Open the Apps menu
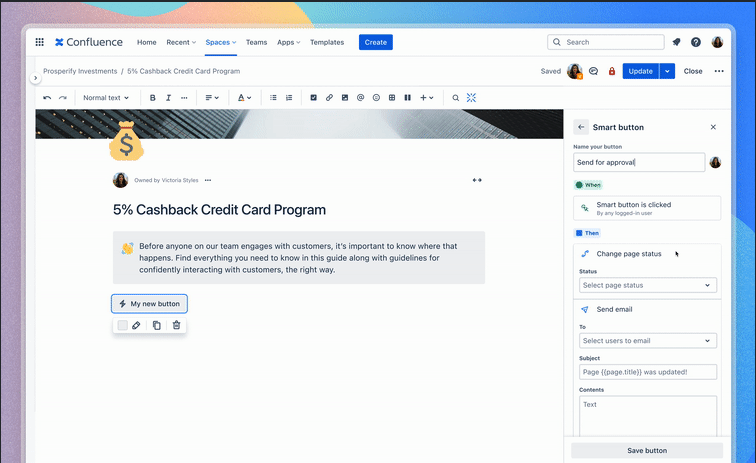The height and width of the screenshot is (463, 756). point(288,42)
